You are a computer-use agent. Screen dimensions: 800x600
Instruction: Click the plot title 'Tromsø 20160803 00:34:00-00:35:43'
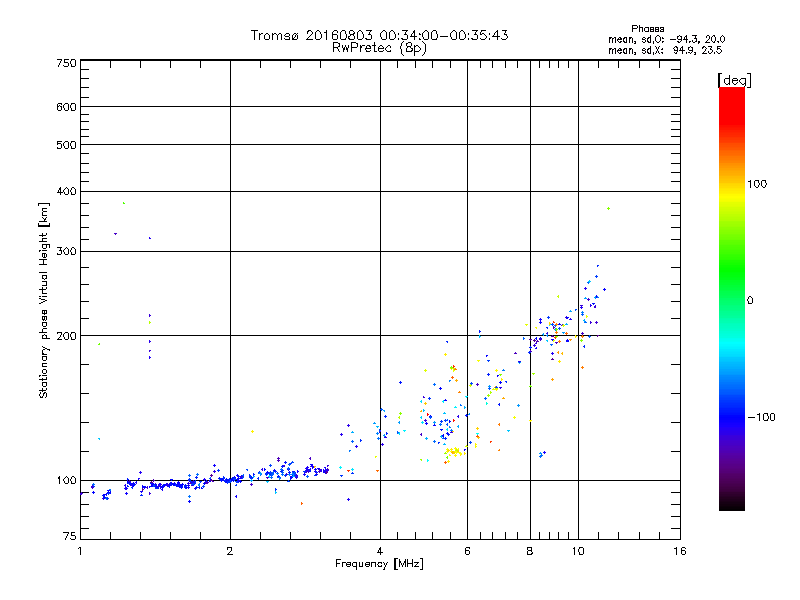[379, 35]
